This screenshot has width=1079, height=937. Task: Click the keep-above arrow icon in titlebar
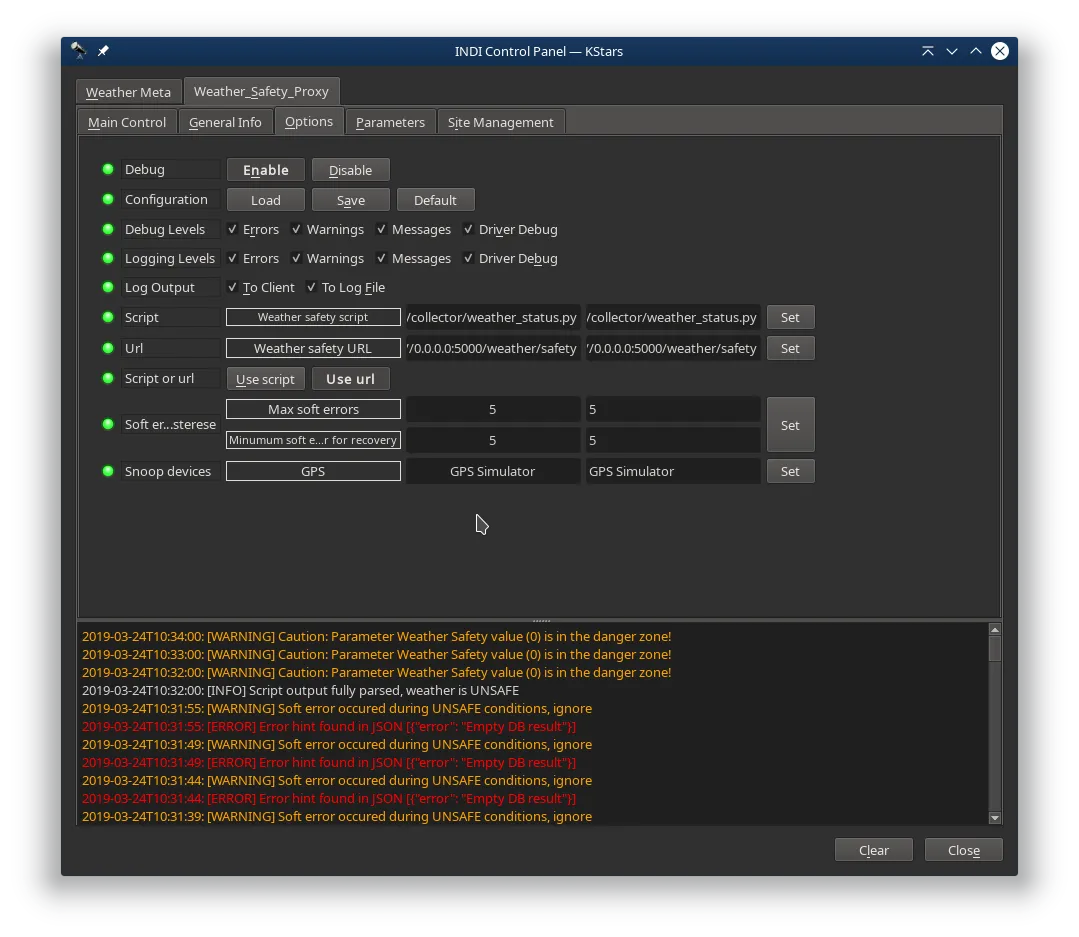(928, 51)
